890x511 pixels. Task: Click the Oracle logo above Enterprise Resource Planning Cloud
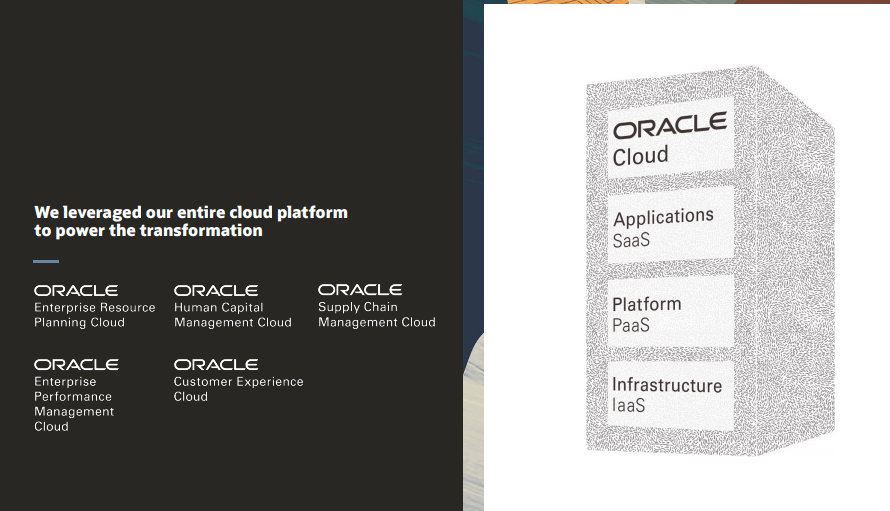(x=76, y=291)
